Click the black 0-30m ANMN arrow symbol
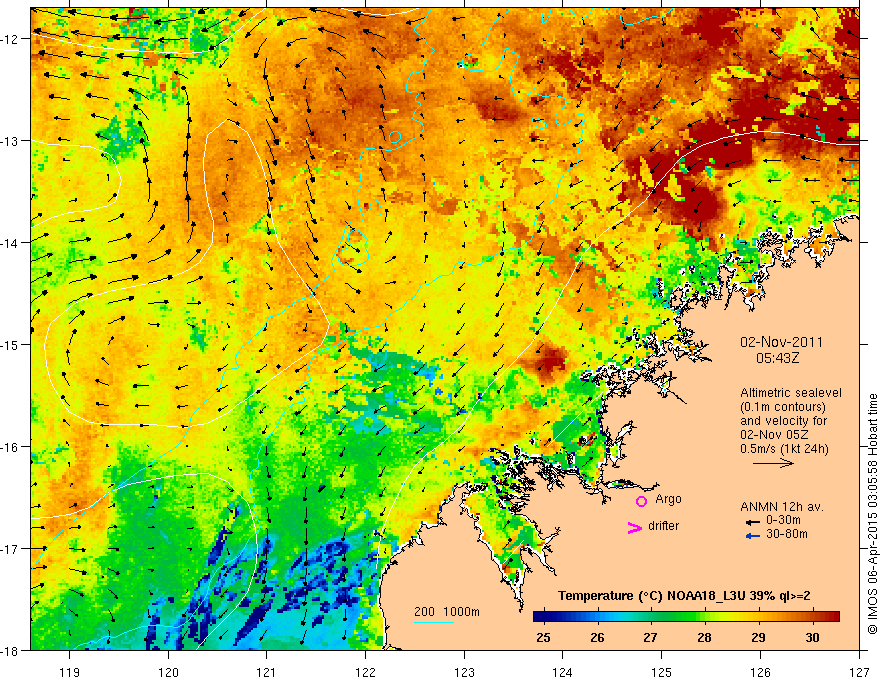This screenshot has width=880, height=680. 752,522
